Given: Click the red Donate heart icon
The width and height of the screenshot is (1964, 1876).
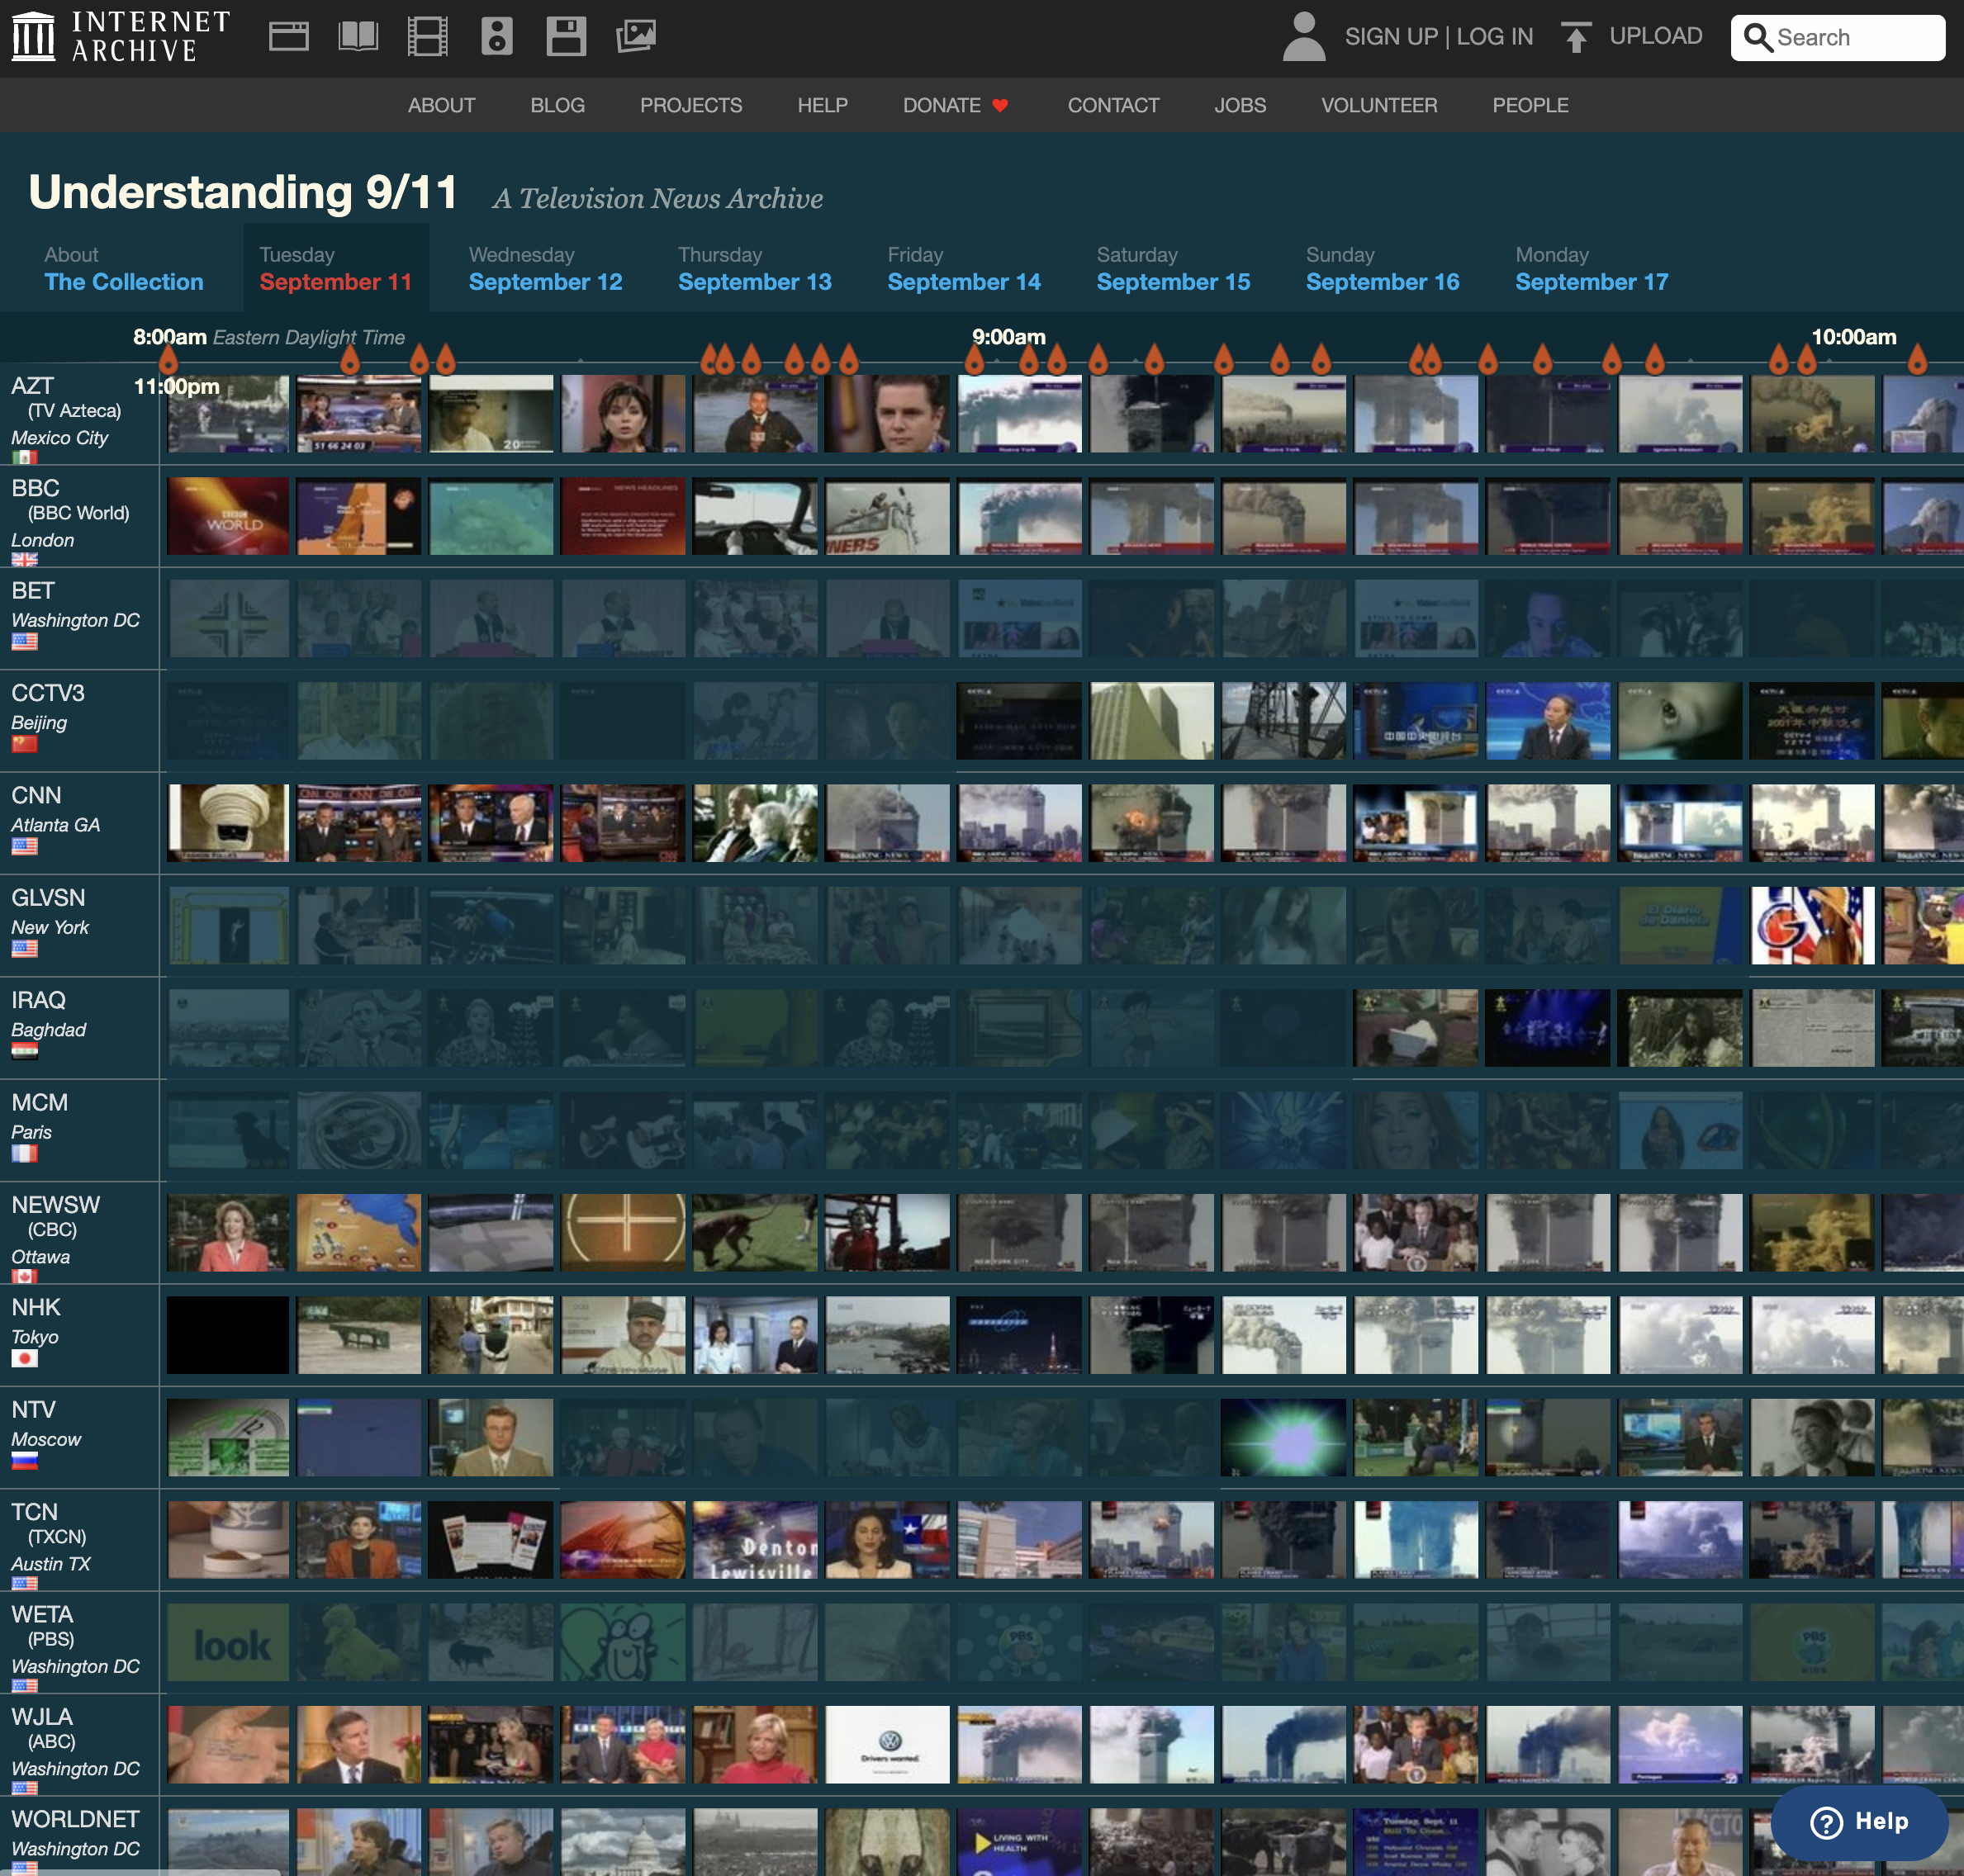Looking at the screenshot, I should 1000,105.
